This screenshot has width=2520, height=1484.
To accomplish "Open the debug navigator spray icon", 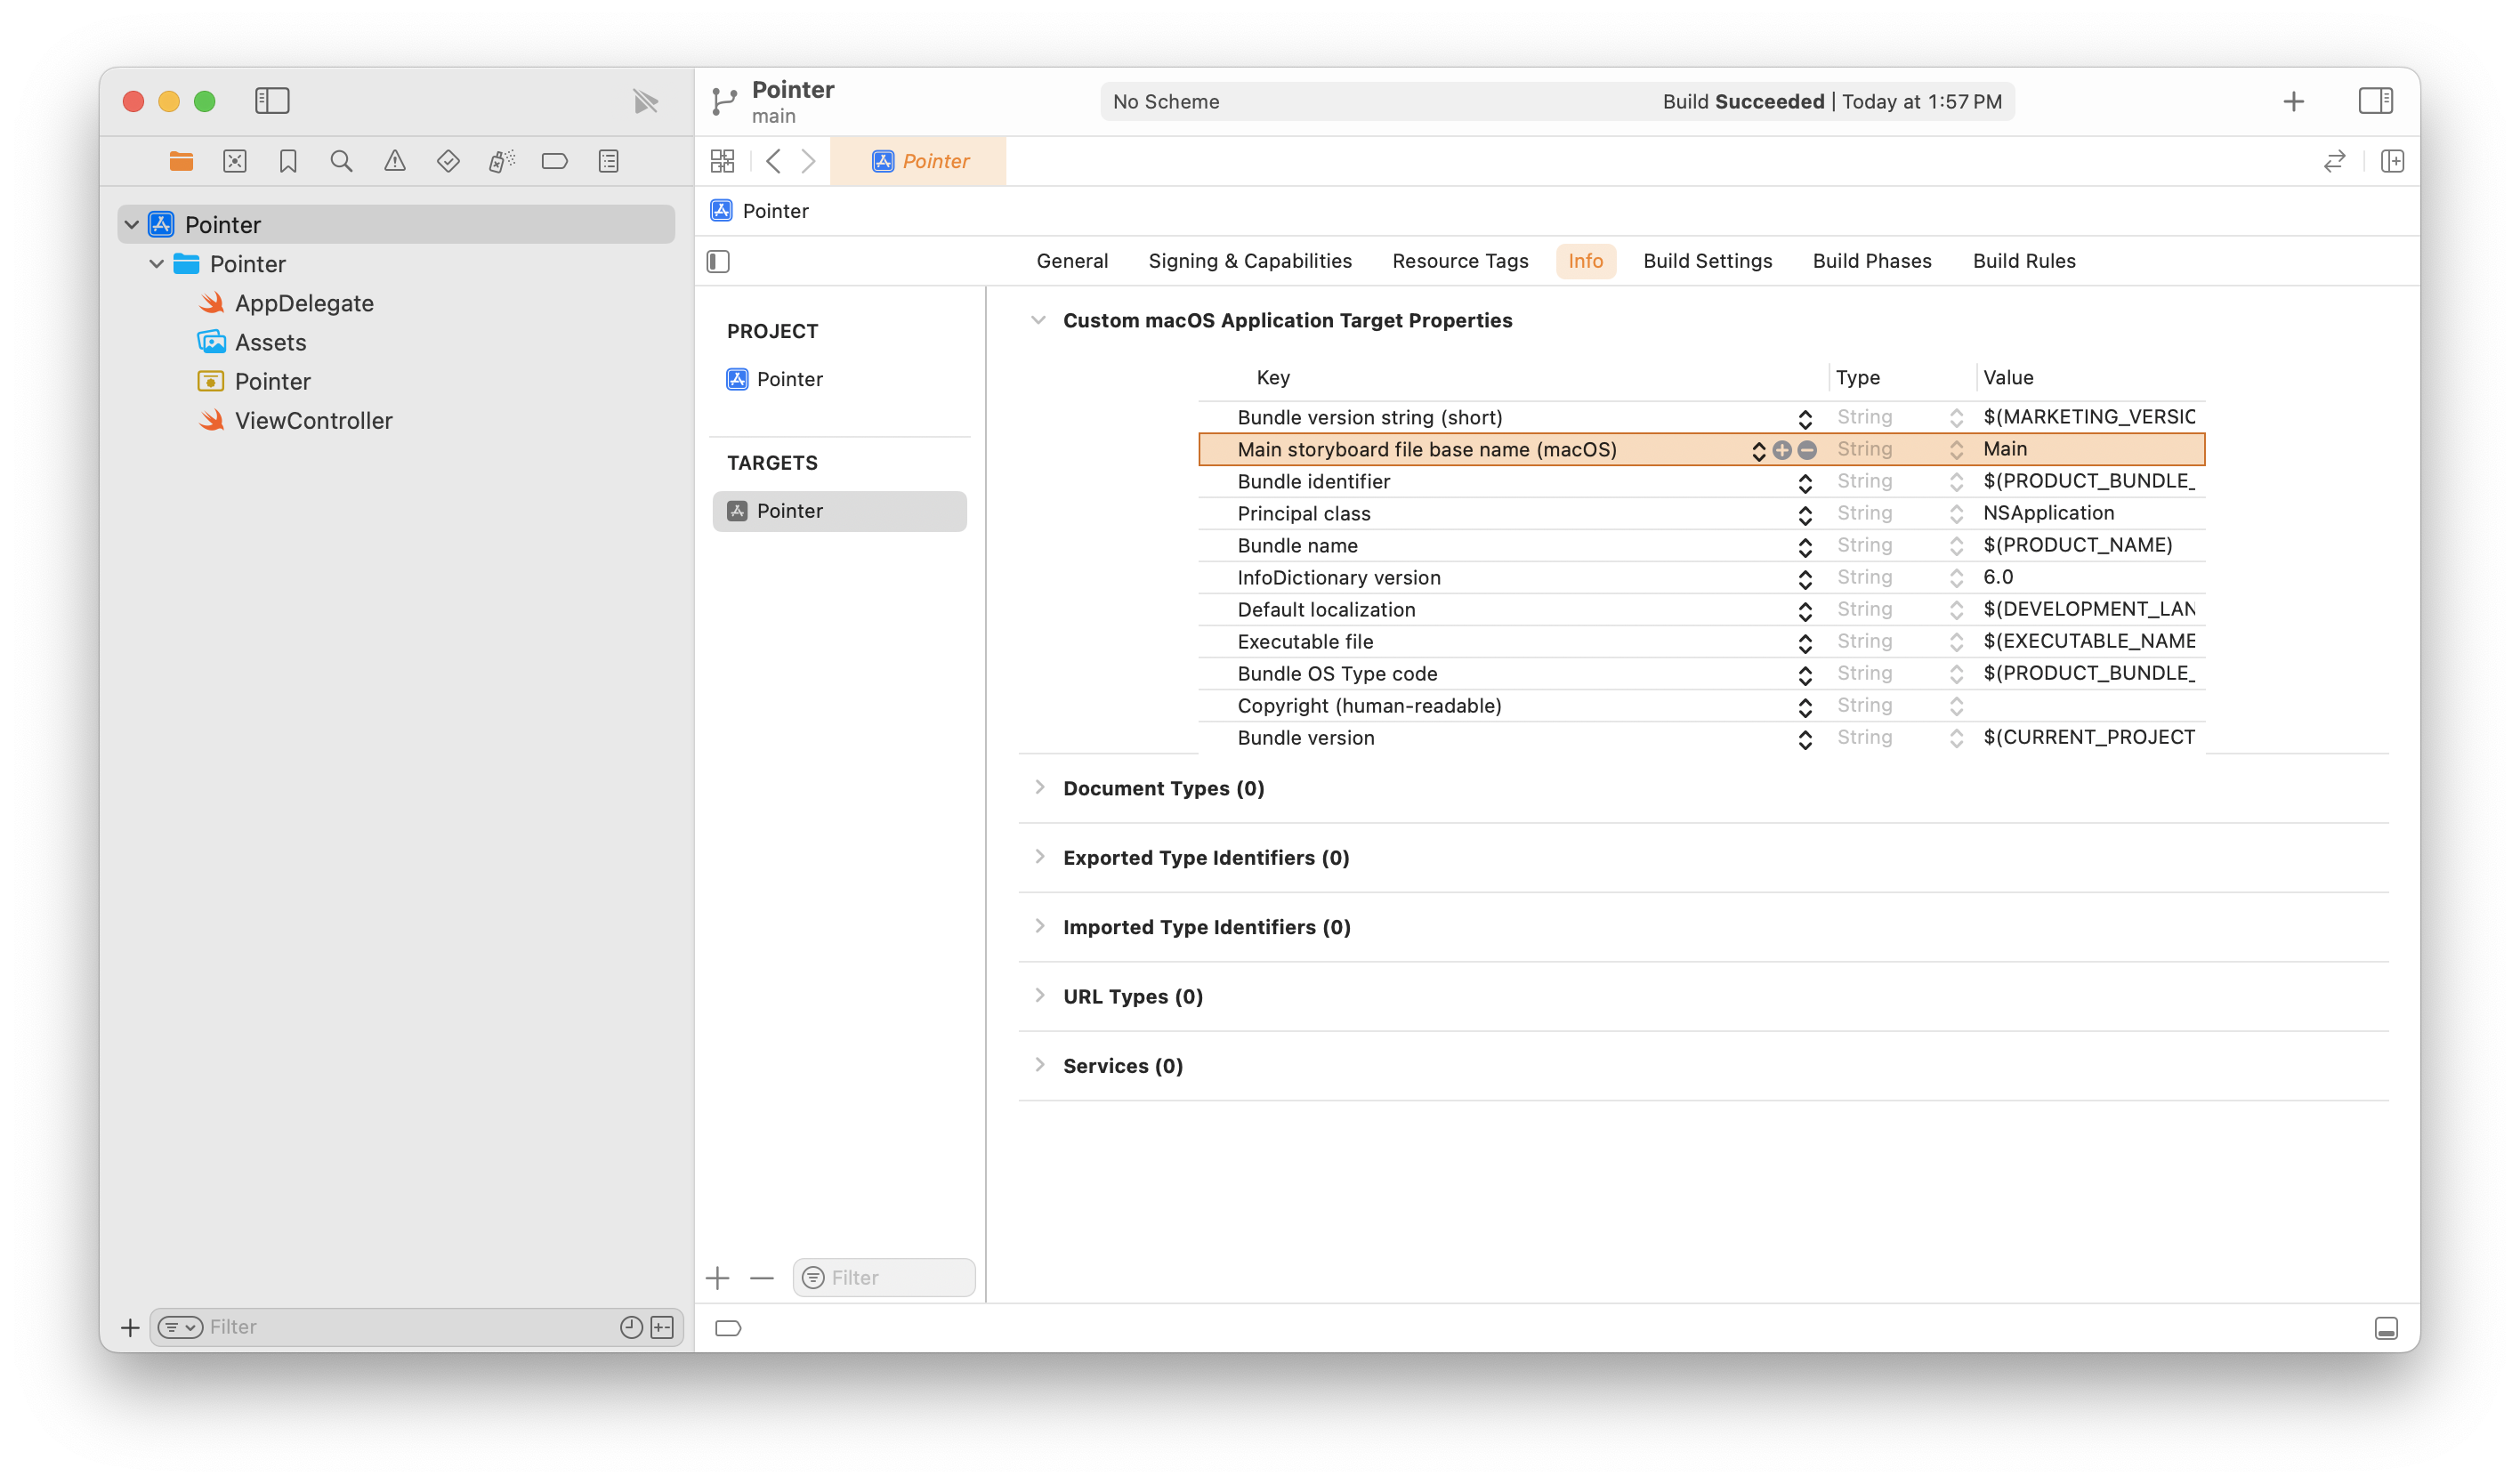I will [501, 161].
